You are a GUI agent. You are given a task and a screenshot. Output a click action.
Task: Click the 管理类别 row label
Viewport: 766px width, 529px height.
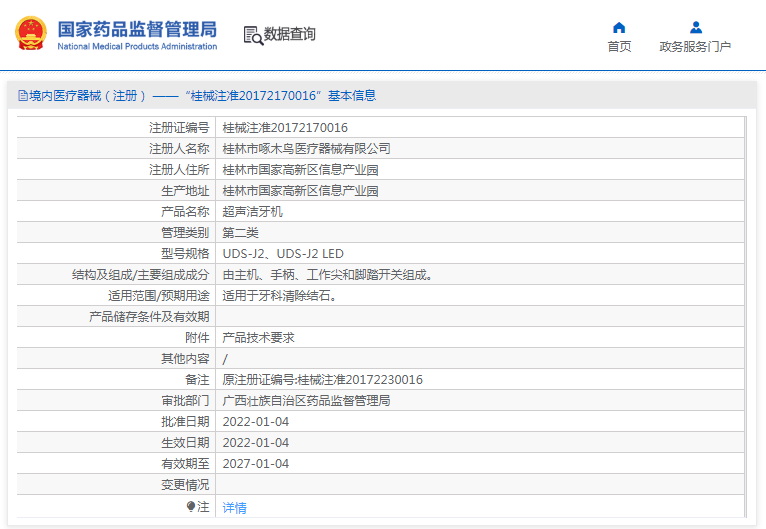(x=185, y=233)
